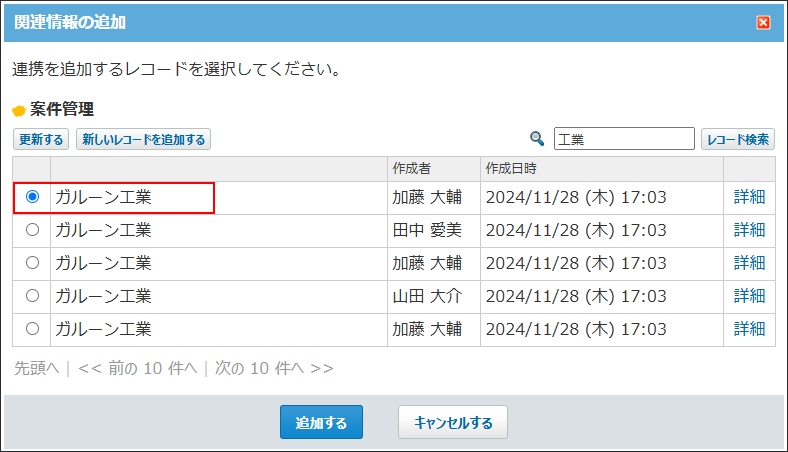Close the 関連情報の追加 dialog with the red X
This screenshot has width=788, height=452.
pyautogui.click(x=763, y=23)
